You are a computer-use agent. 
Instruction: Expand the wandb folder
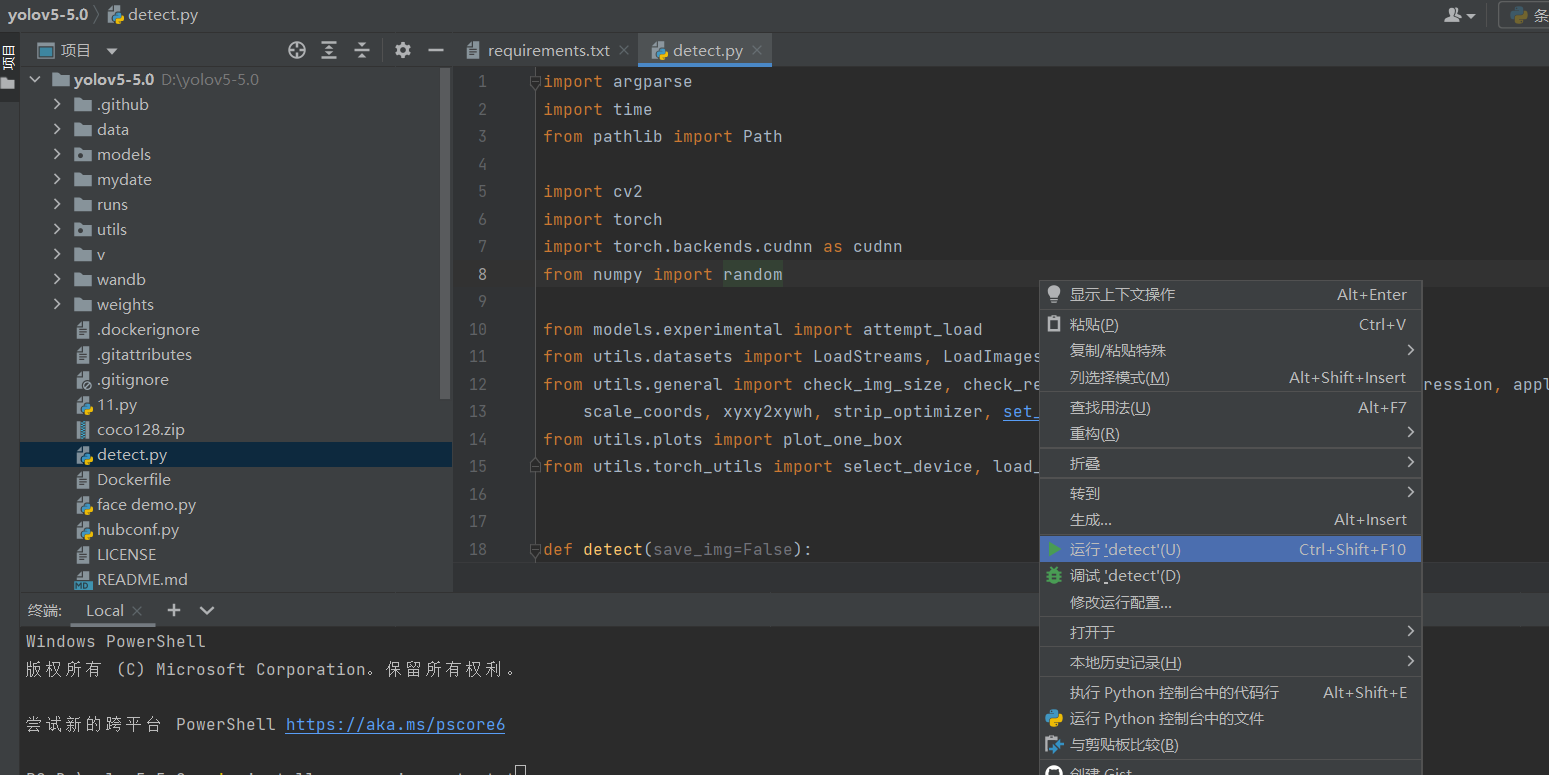[x=58, y=279]
